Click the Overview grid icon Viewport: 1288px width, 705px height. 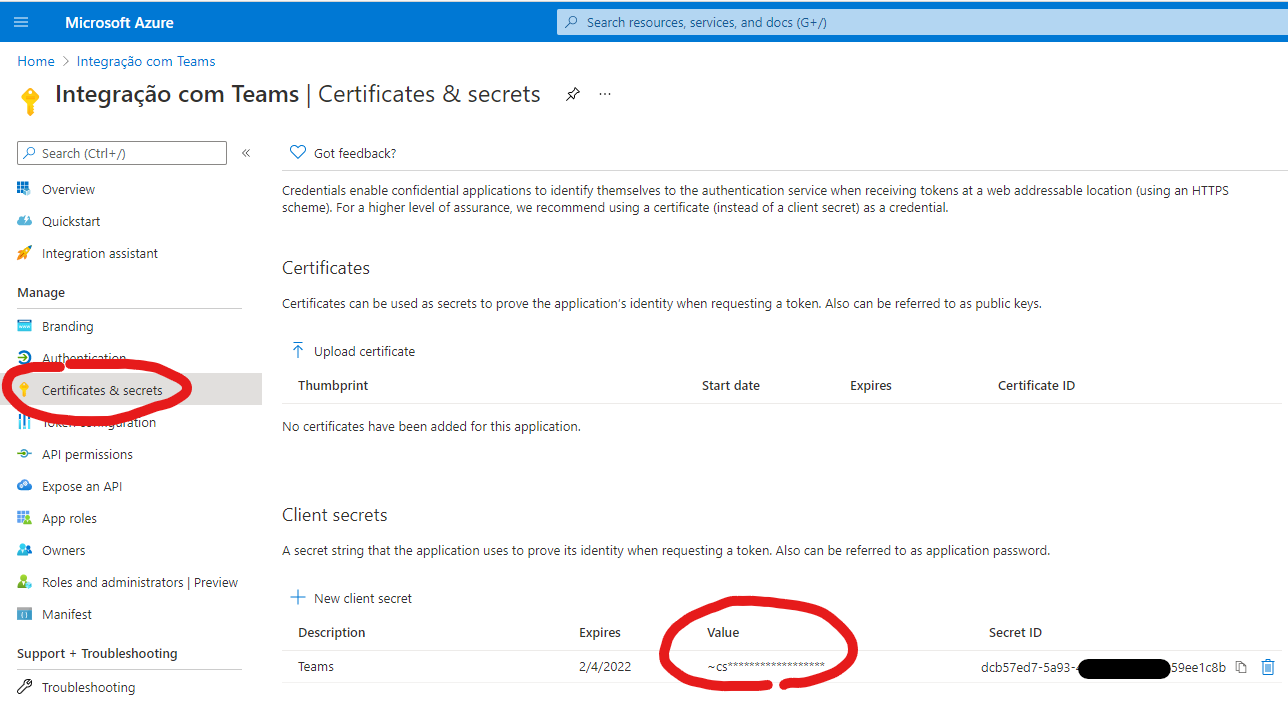click(x=24, y=189)
